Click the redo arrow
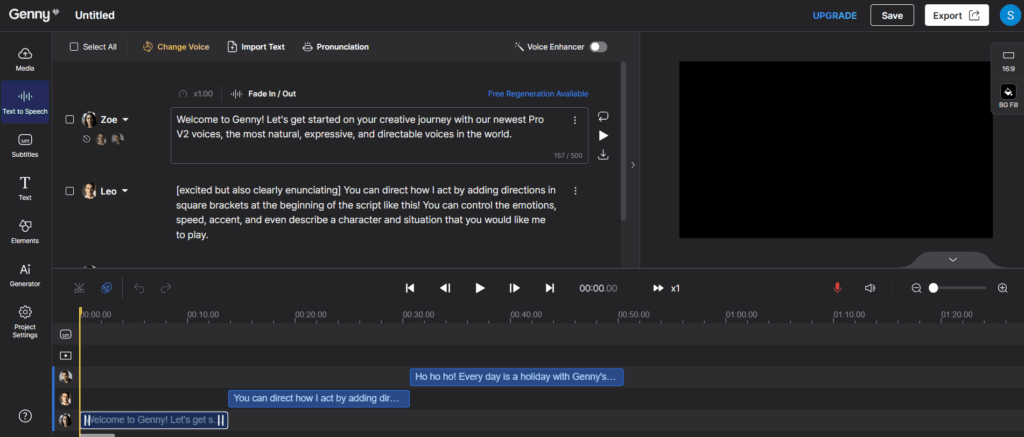 (166, 288)
